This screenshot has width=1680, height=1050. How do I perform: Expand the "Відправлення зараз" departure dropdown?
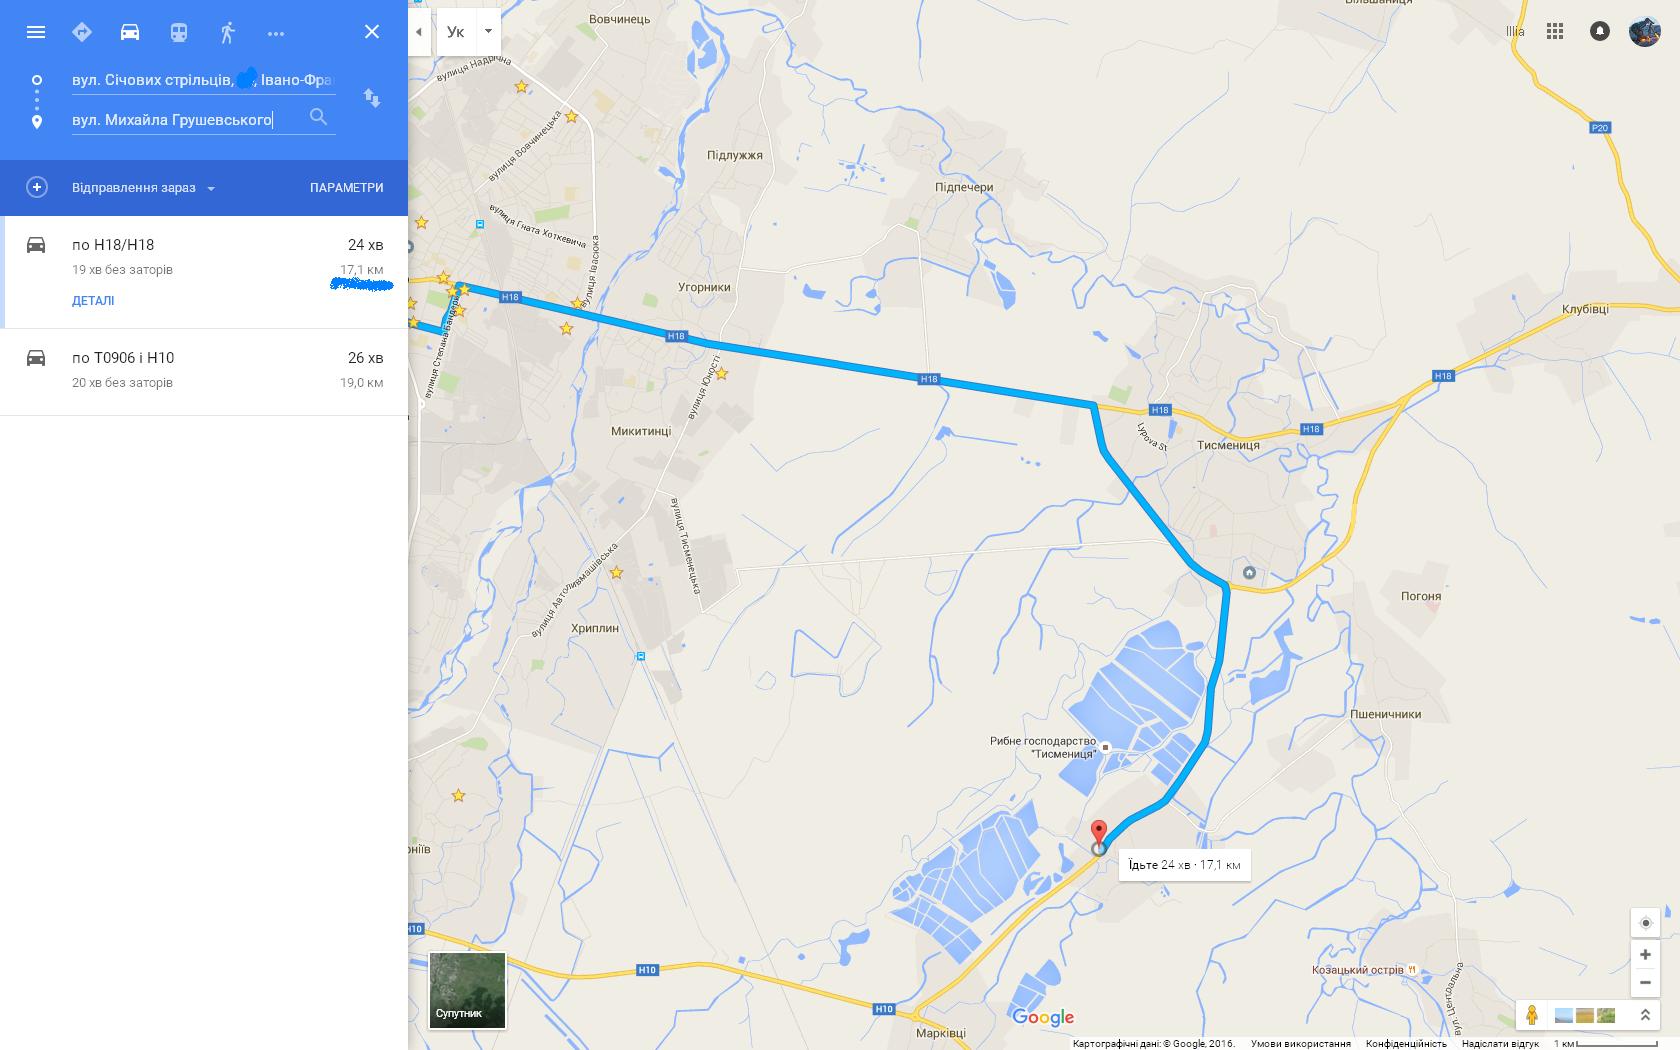pos(144,188)
